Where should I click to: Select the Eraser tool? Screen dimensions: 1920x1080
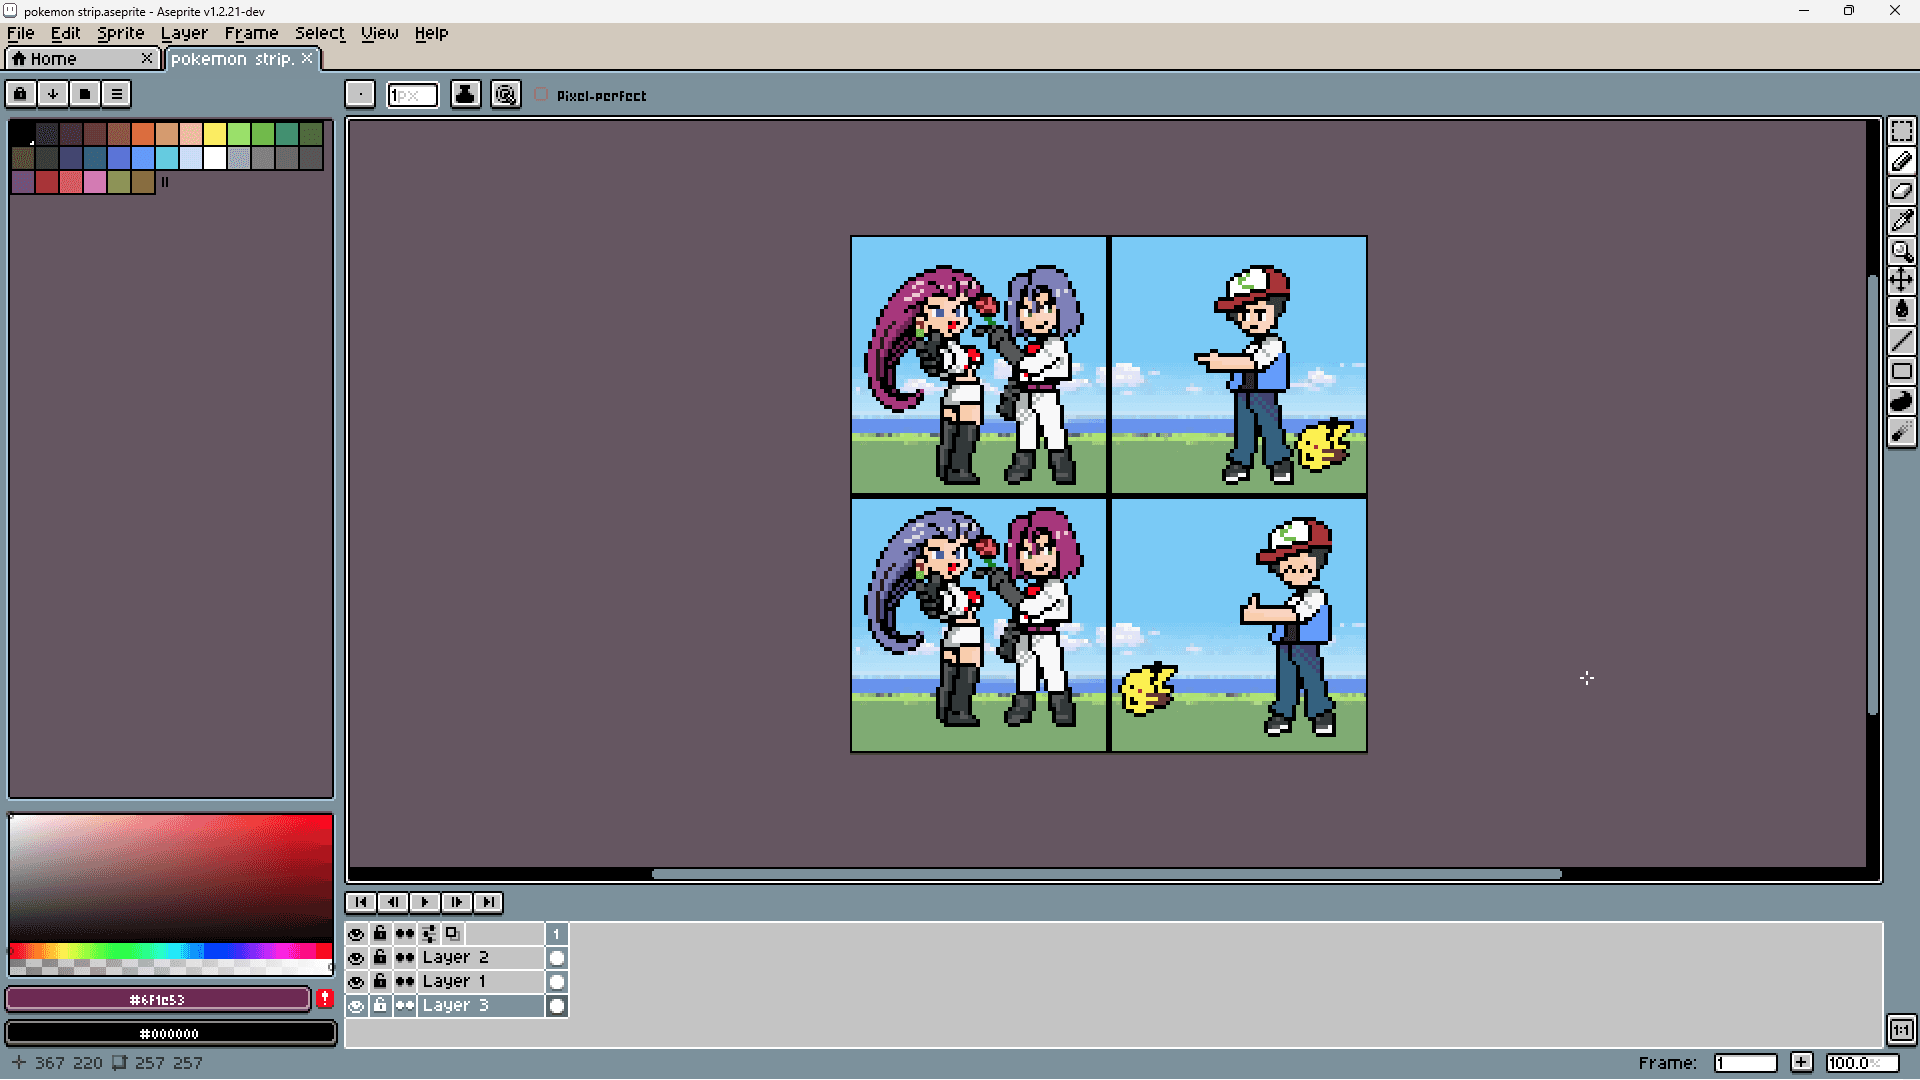click(x=1901, y=191)
